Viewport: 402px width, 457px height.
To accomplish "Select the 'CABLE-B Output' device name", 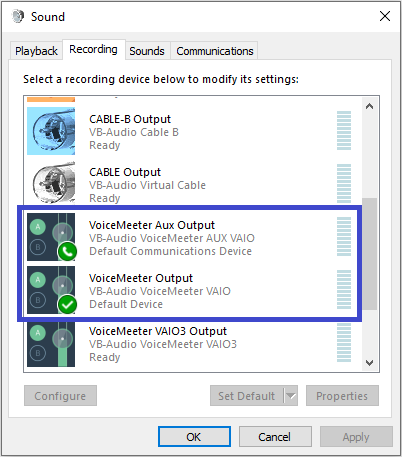I will coord(130,119).
